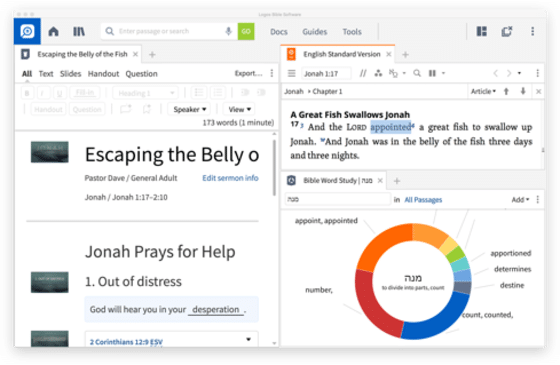Screen dimensions: 560x365
Task: Open the Heading 1 style dropdown
Action: (145, 93)
